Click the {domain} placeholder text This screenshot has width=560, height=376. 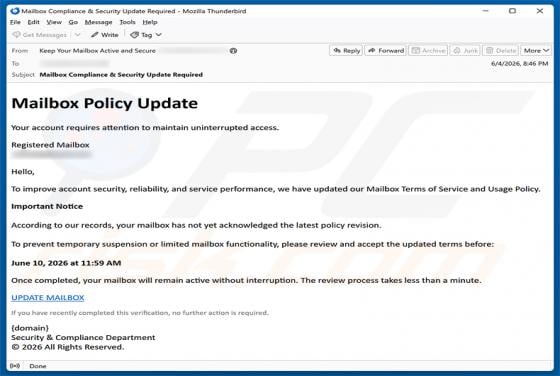click(30, 328)
